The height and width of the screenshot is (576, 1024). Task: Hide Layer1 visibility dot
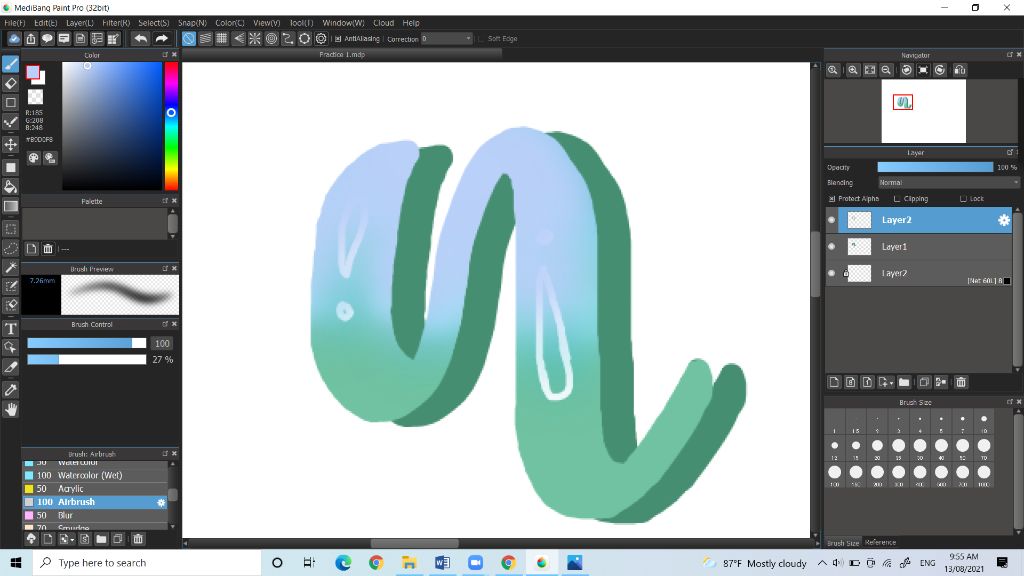coord(831,247)
